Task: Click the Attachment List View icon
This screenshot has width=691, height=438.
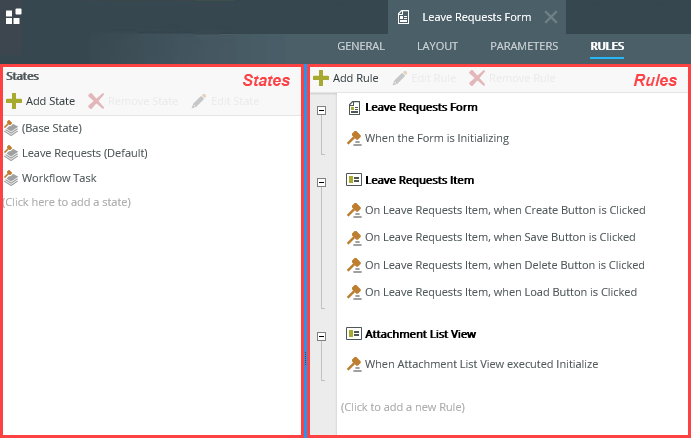Action: (354, 334)
